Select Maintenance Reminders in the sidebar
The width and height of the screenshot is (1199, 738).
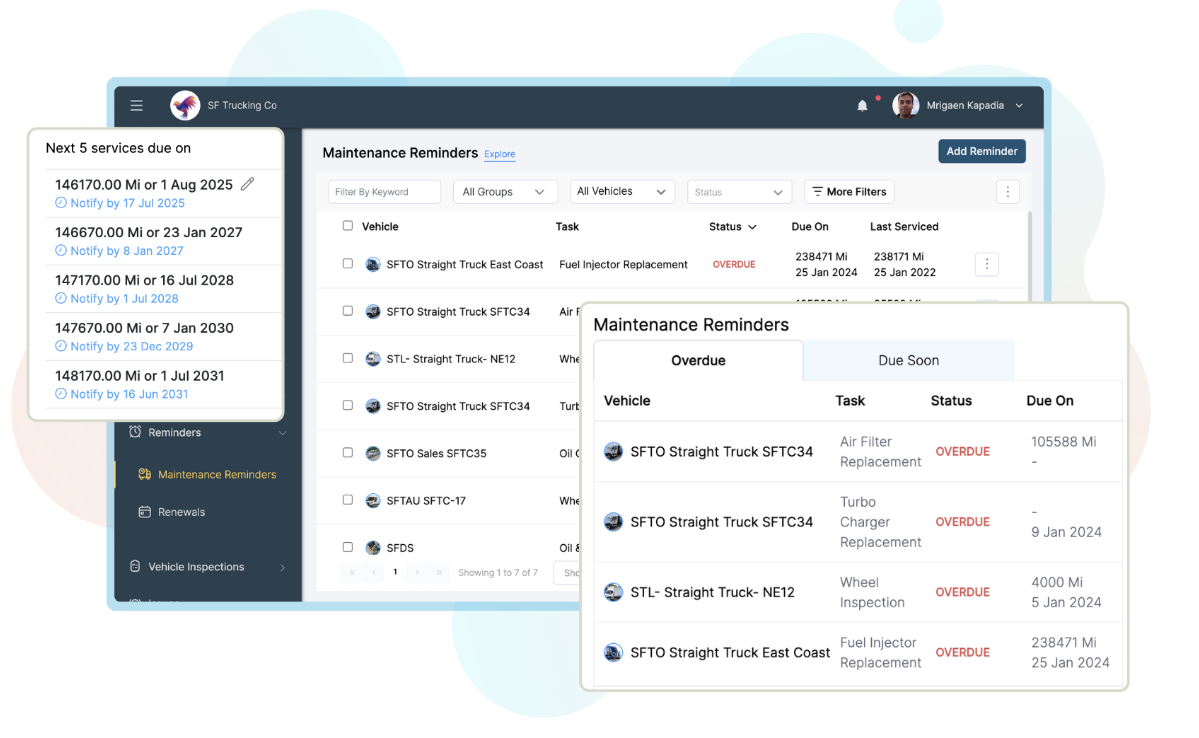click(216, 475)
